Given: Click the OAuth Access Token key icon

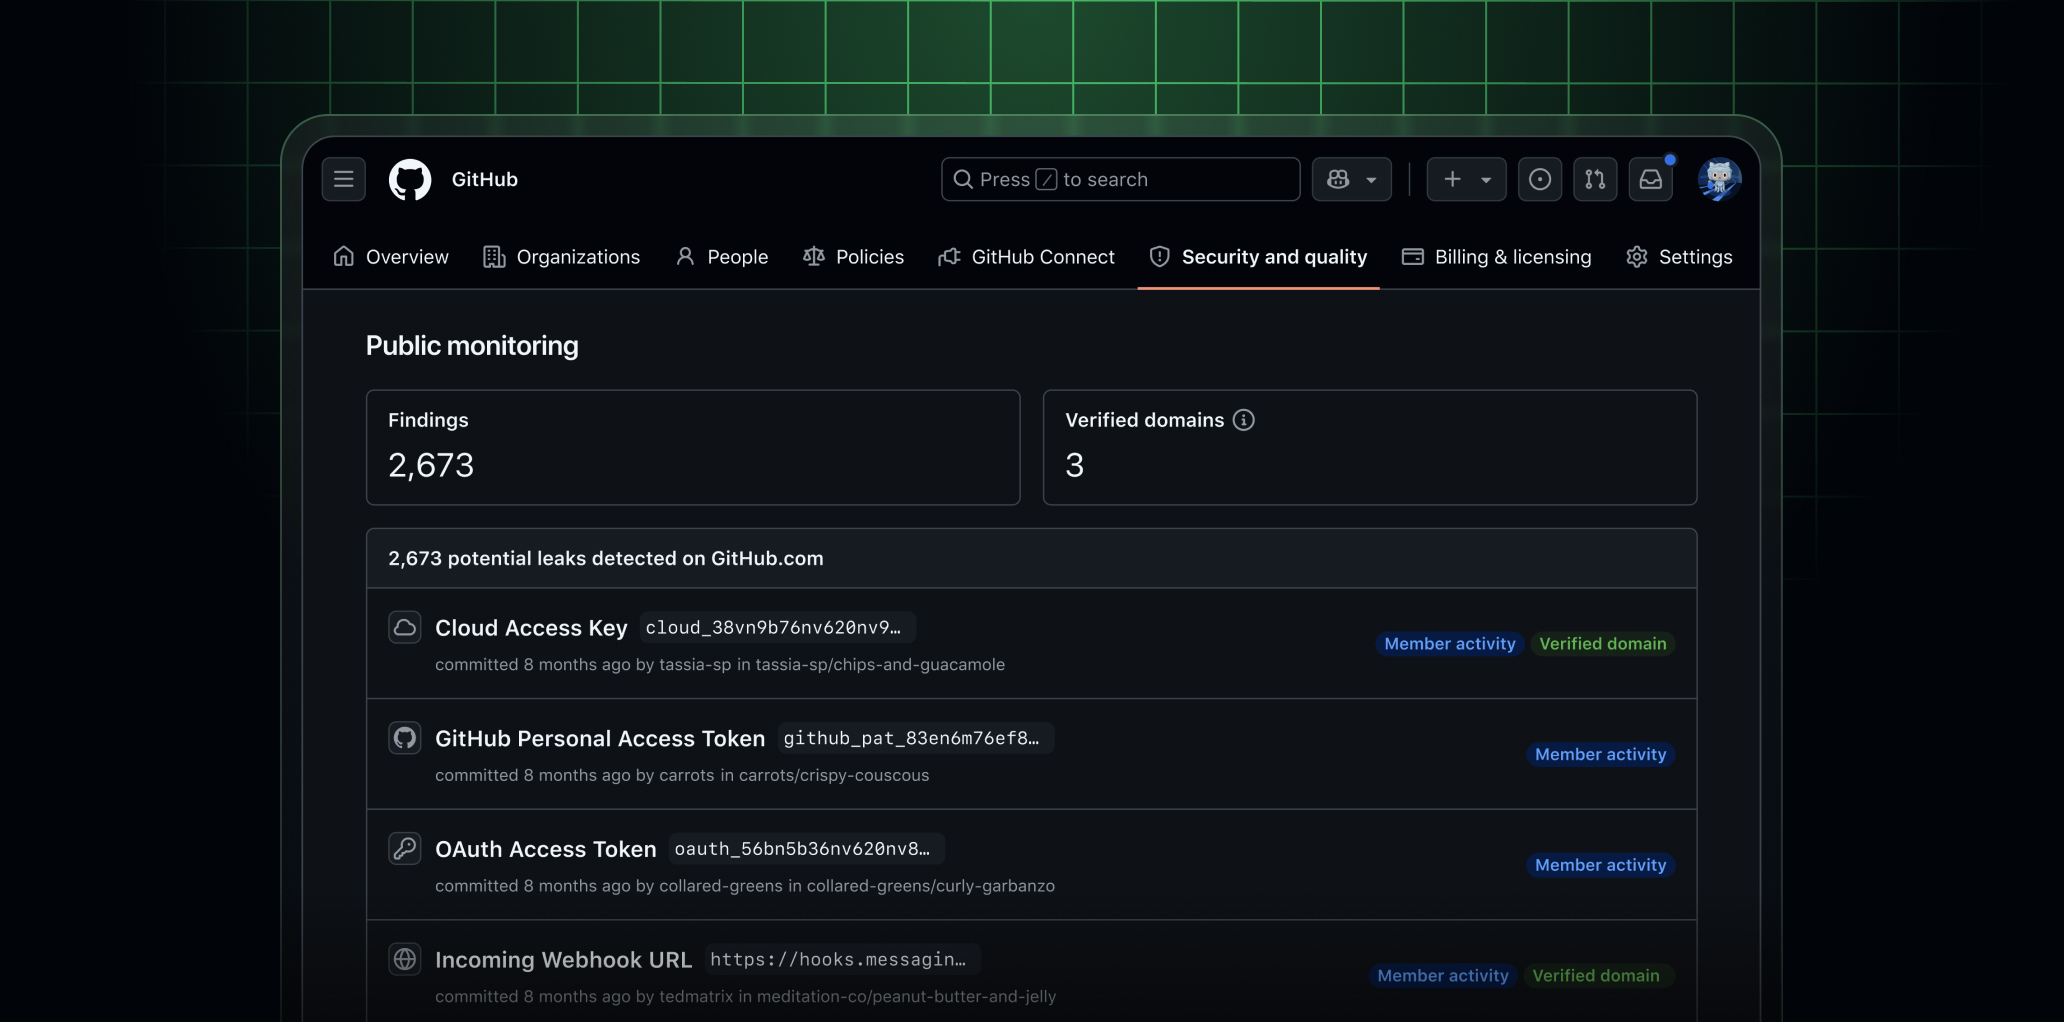Looking at the screenshot, I should tap(405, 849).
